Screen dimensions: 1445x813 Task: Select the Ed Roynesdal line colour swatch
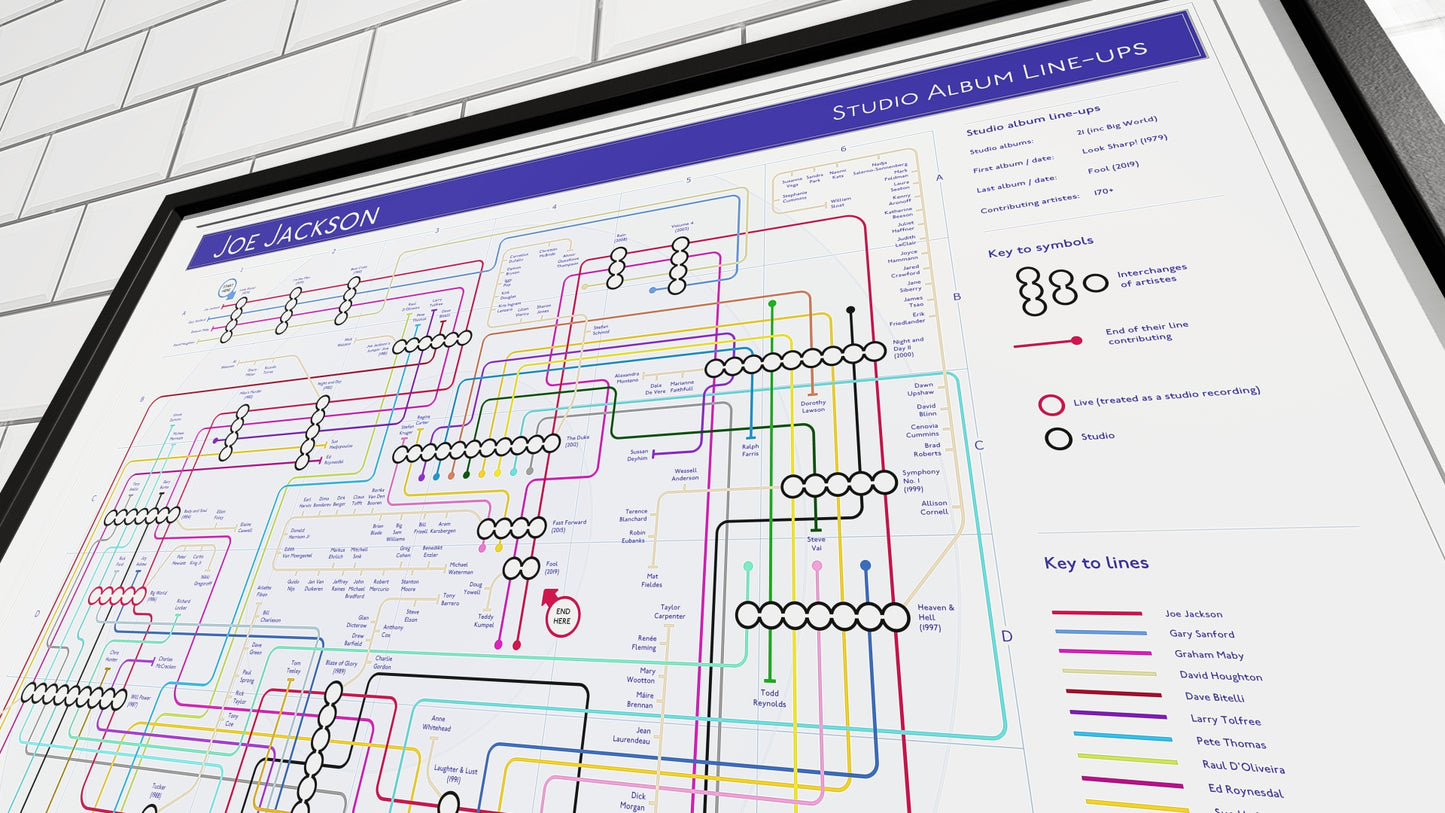click(1133, 782)
